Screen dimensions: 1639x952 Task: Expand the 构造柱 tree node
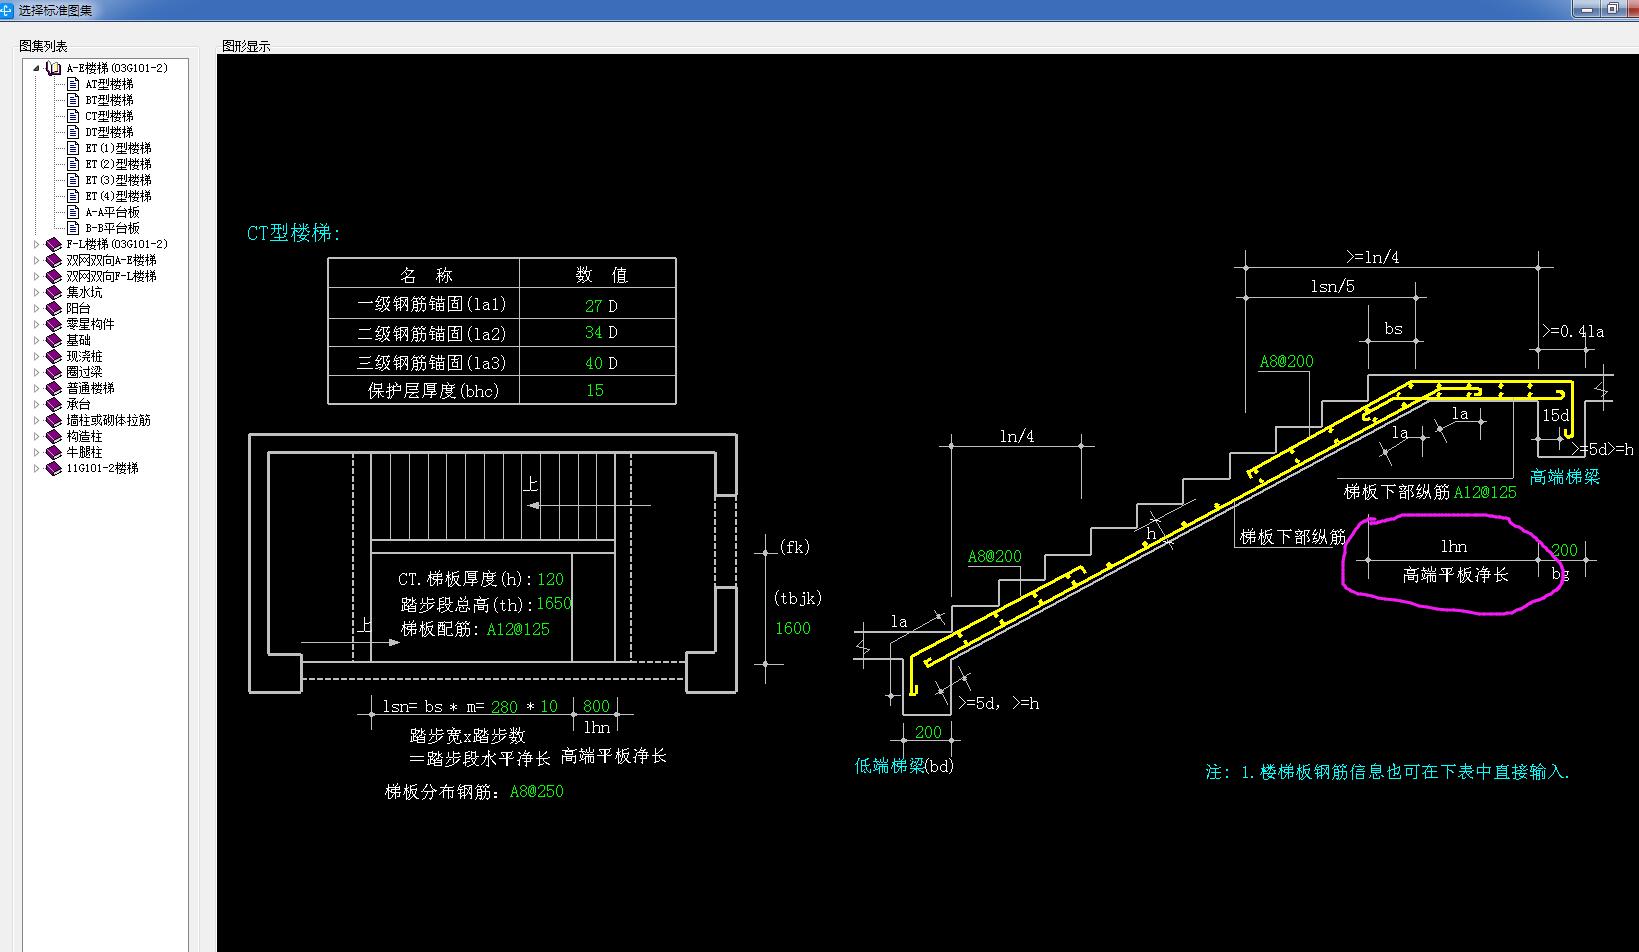click(x=37, y=436)
